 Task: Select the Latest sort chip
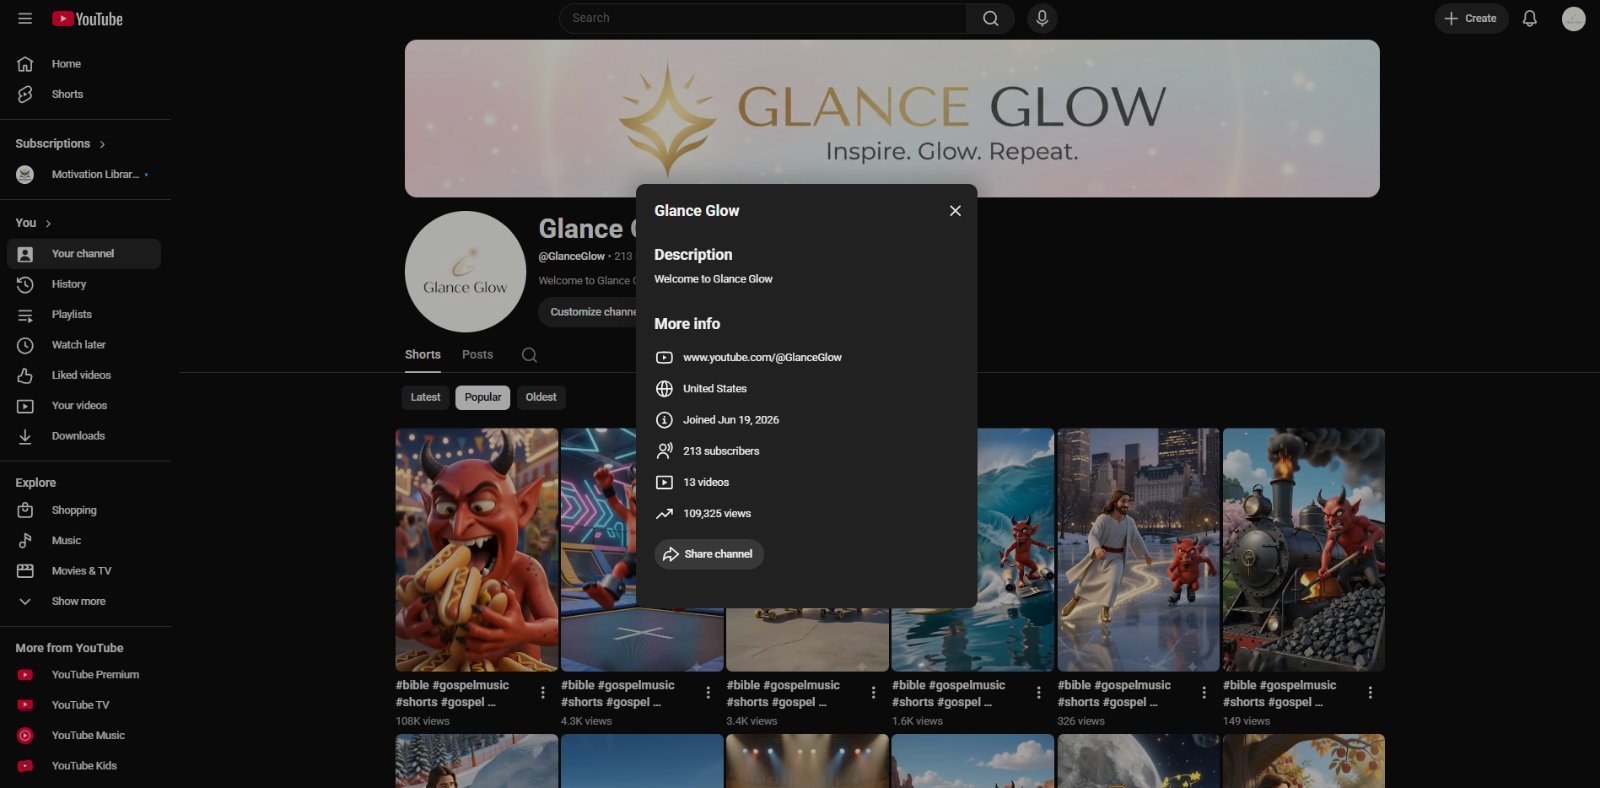[x=425, y=397]
